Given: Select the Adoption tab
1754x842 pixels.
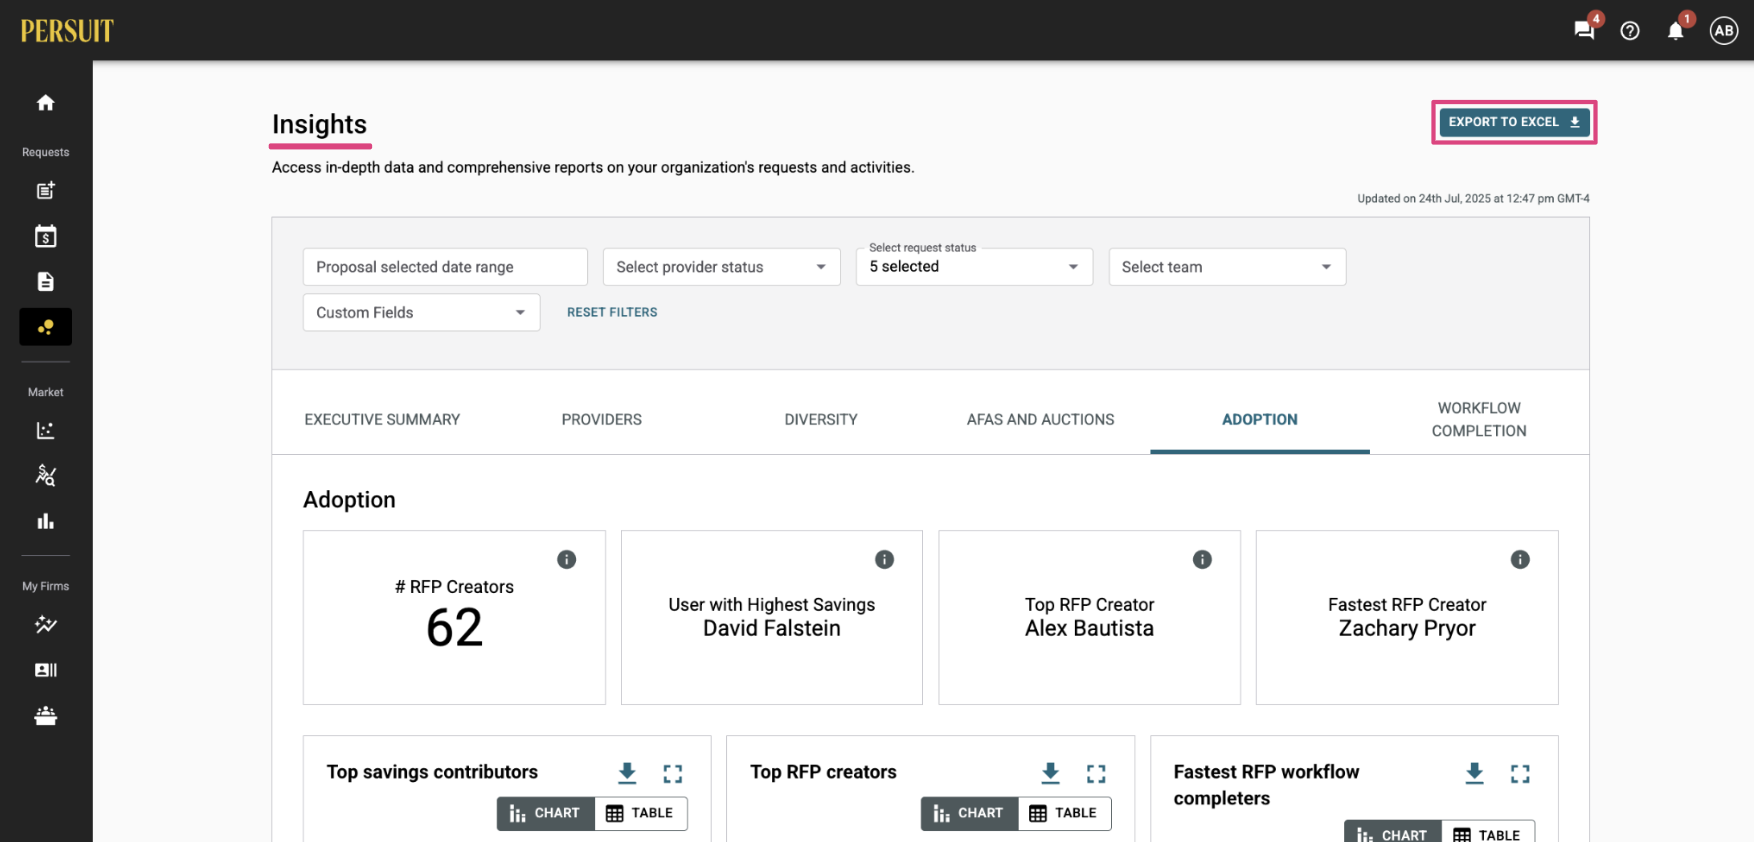Looking at the screenshot, I should (1260, 419).
